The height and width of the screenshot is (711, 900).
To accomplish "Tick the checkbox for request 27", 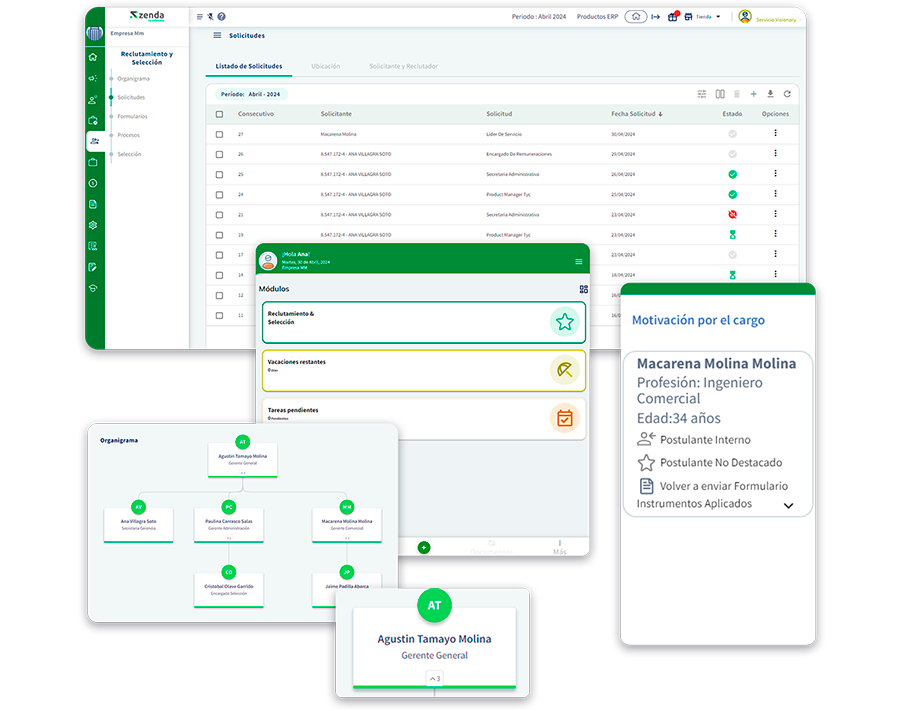I will pos(220,134).
